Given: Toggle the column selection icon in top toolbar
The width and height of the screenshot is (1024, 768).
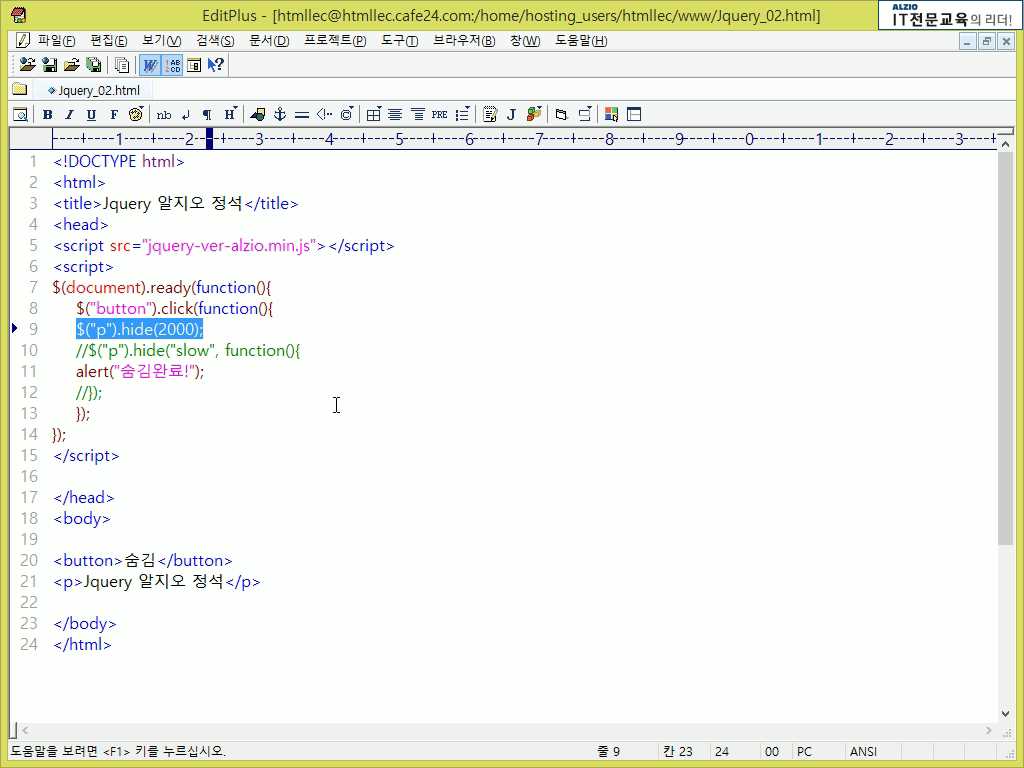Looking at the screenshot, I should click(194, 65).
